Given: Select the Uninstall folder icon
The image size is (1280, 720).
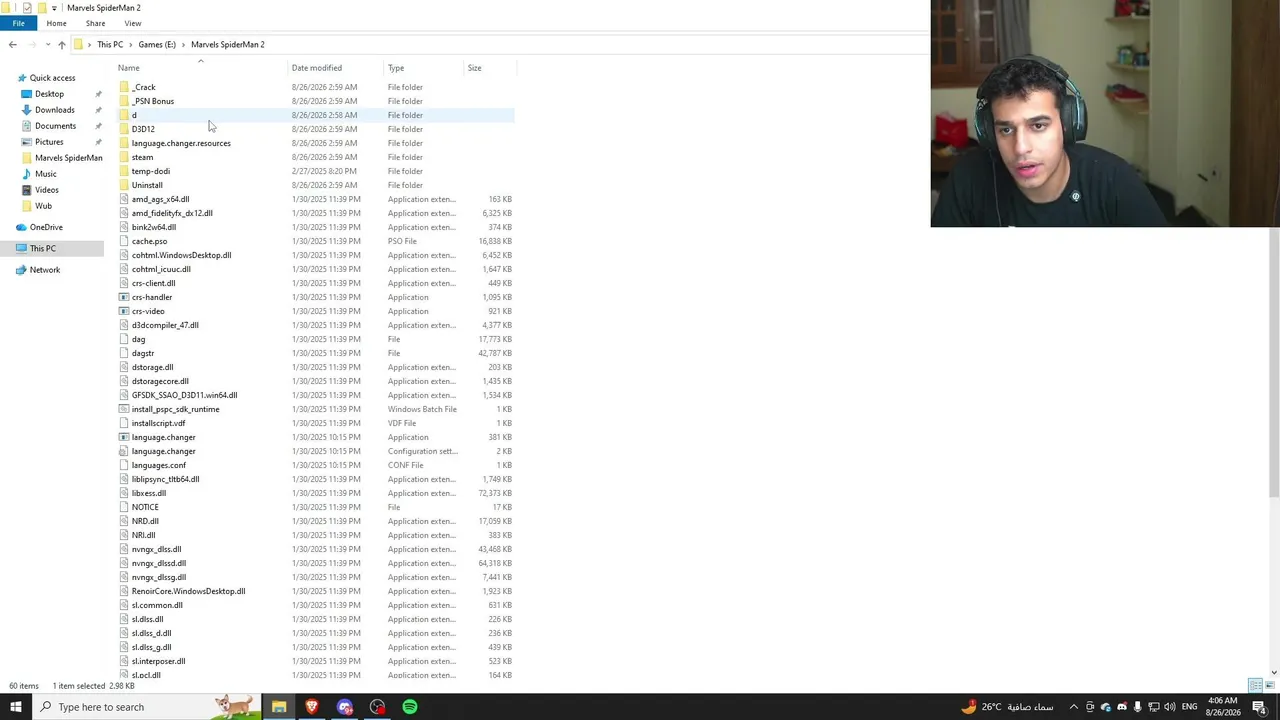Looking at the screenshot, I should tap(124, 185).
